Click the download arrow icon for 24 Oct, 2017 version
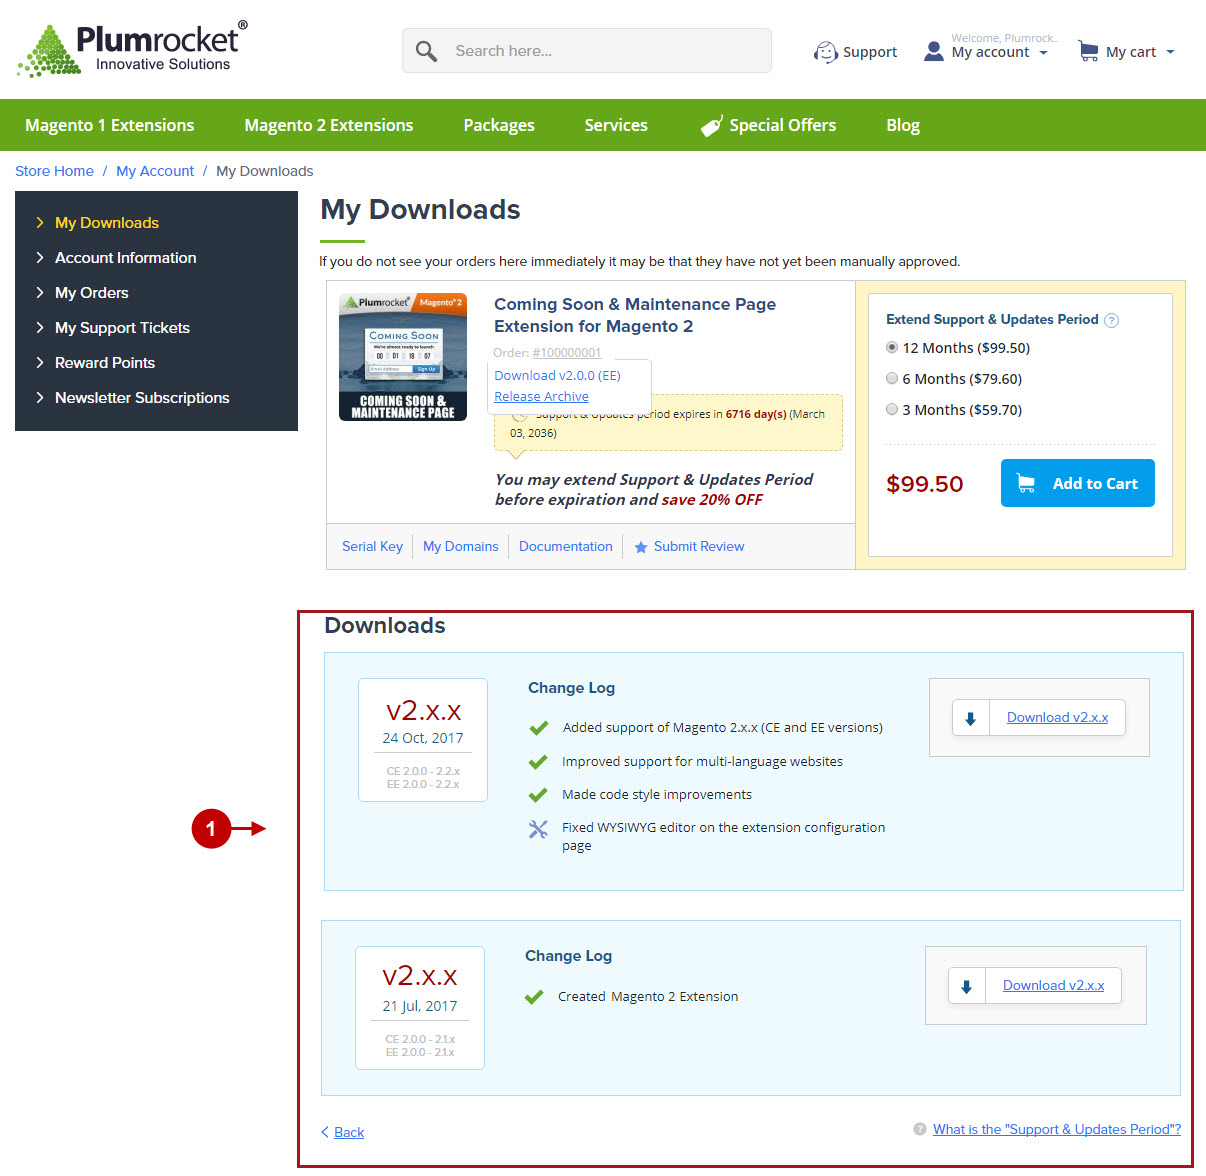The image size is (1206, 1176). 970,718
